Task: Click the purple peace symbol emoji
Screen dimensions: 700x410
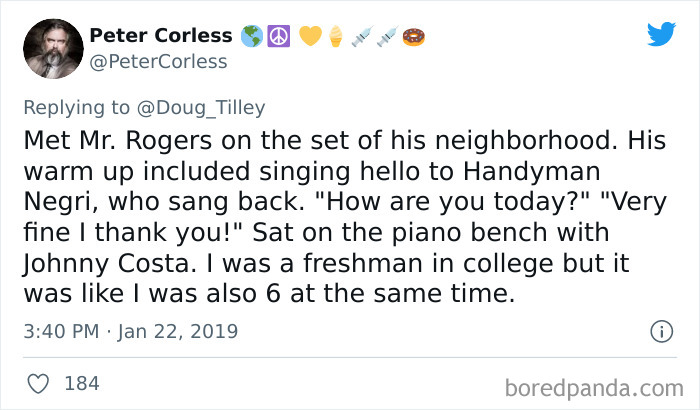Action: (x=279, y=37)
